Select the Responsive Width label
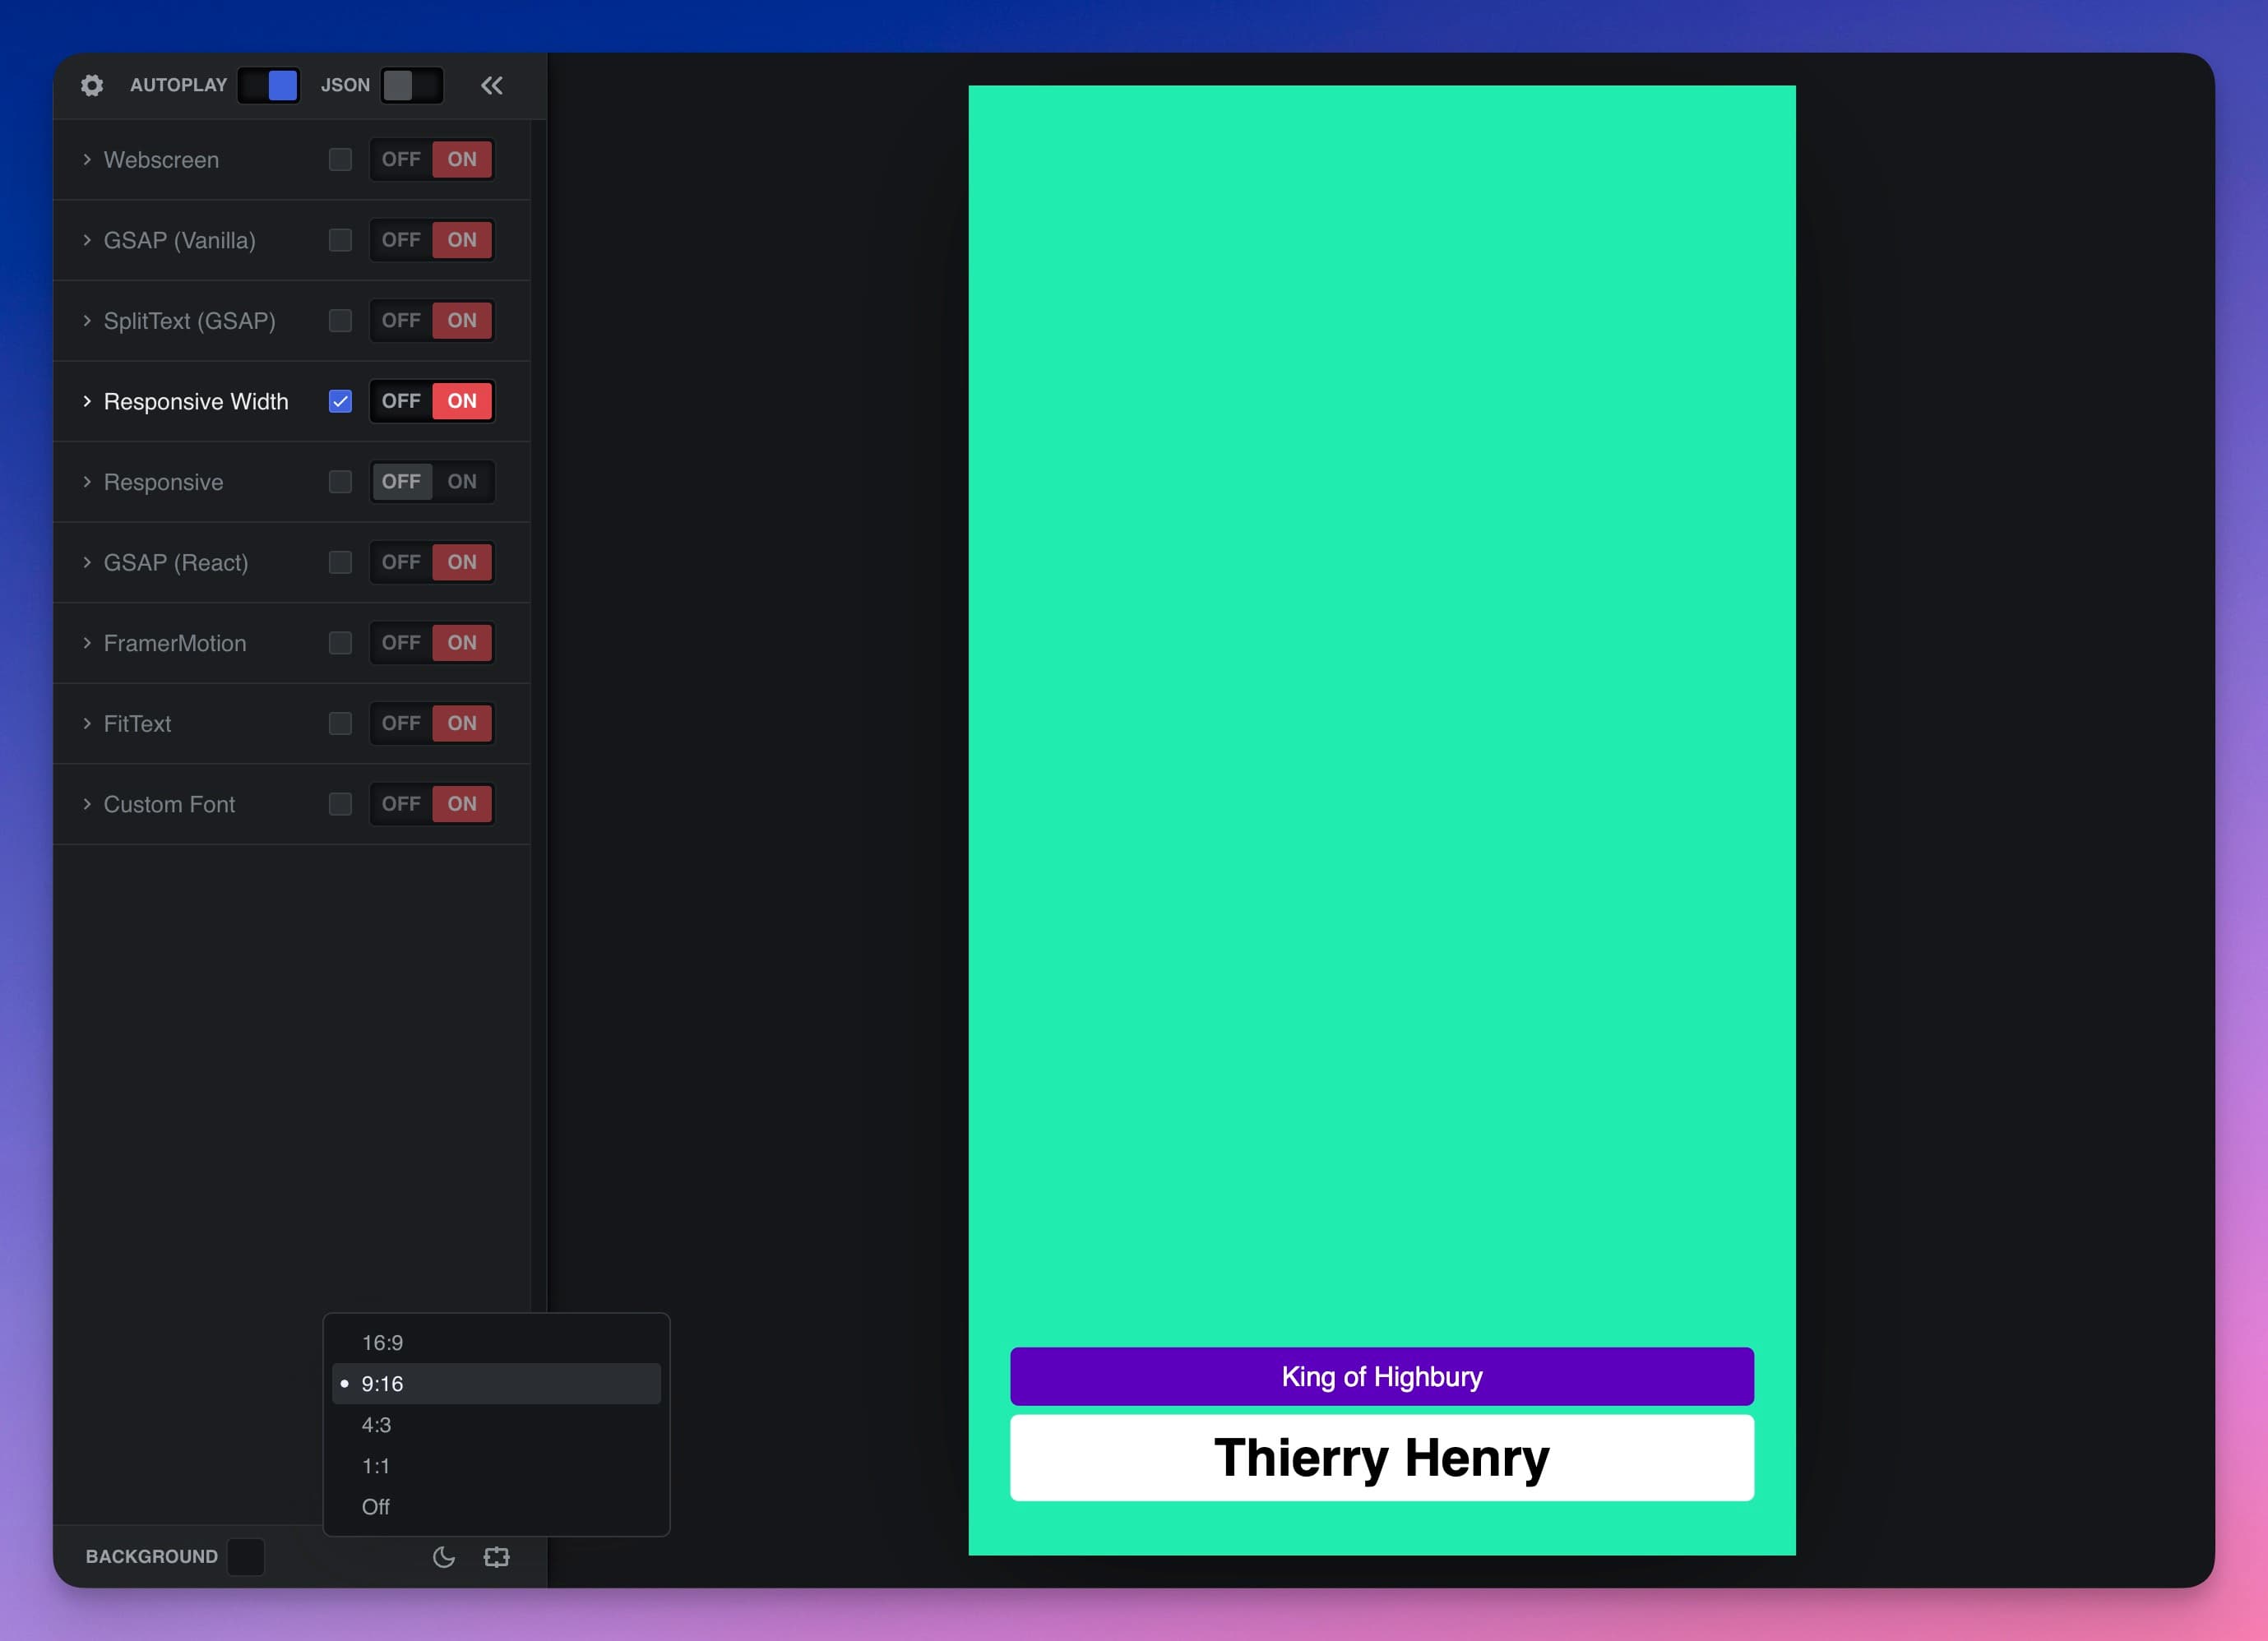 [x=196, y=401]
